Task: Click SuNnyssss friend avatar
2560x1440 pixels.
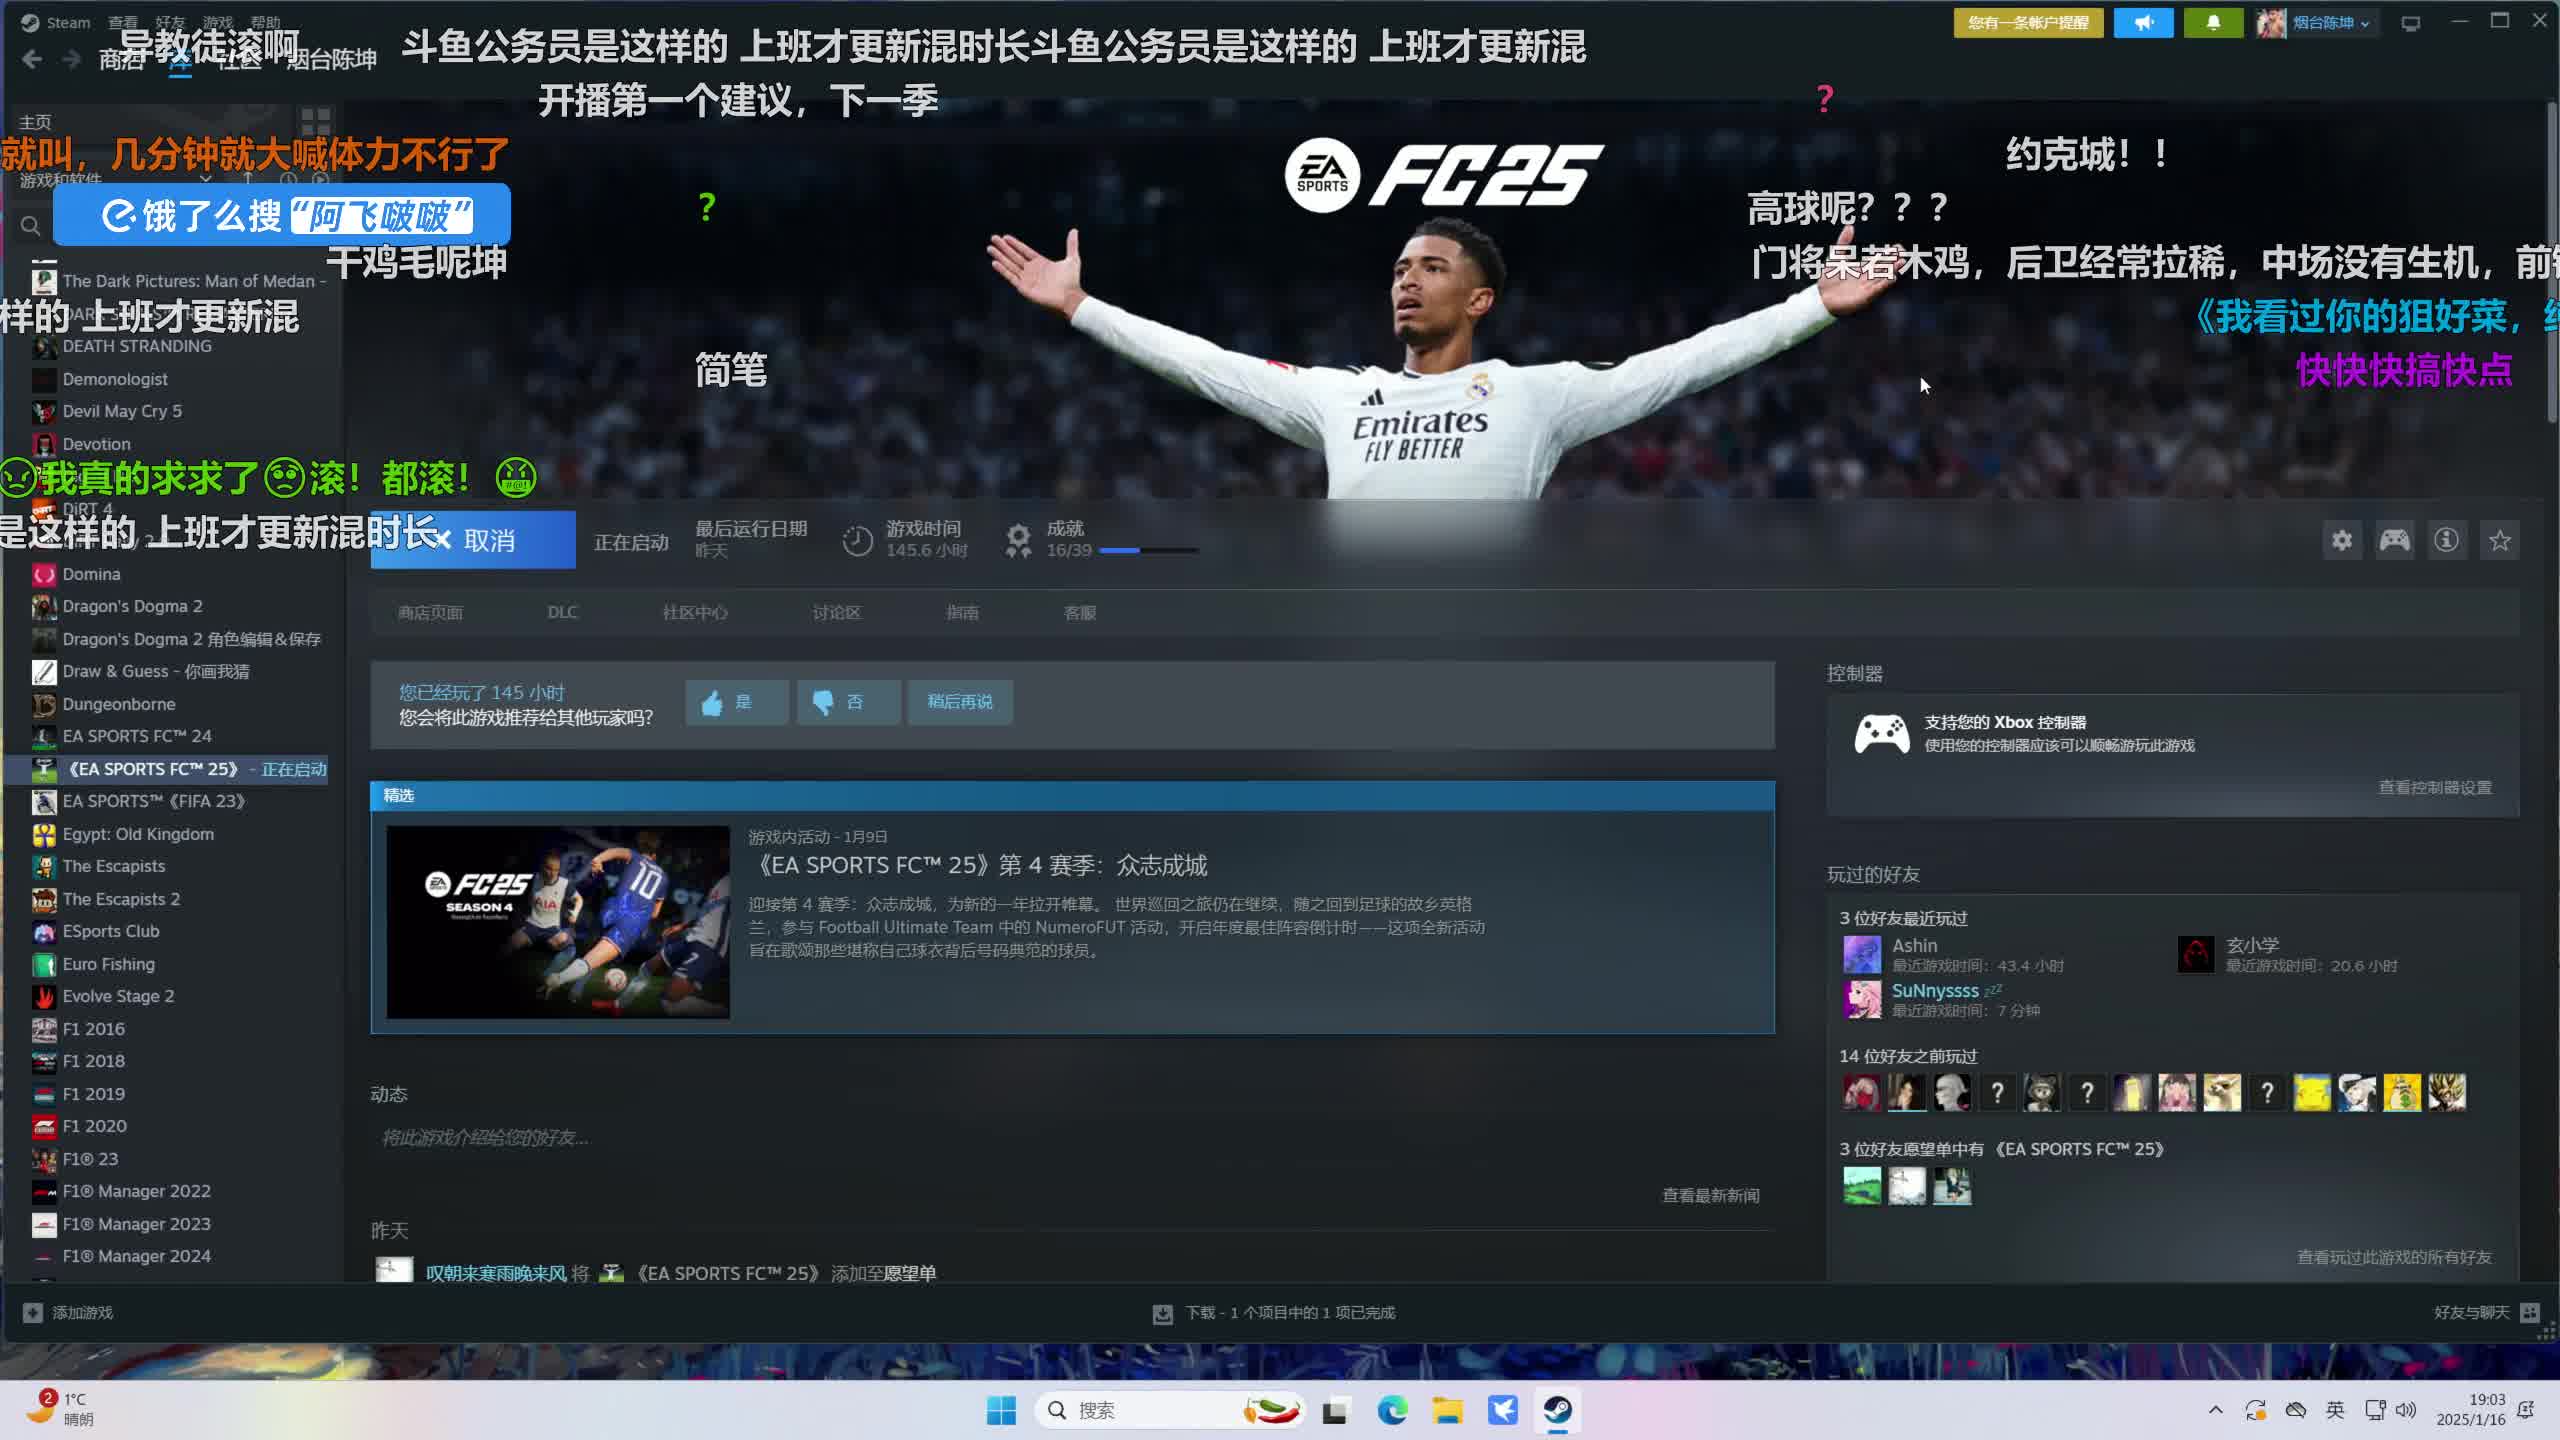Action: pyautogui.click(x=1862, y=999)
